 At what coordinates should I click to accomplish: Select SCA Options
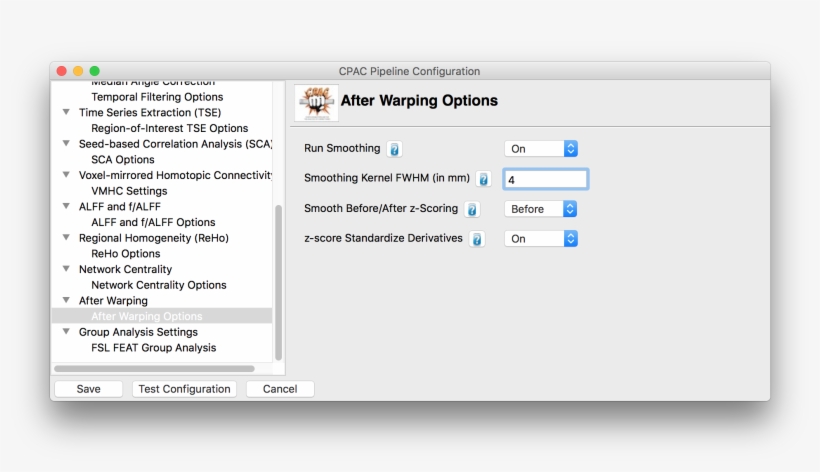tap(123, 159)
